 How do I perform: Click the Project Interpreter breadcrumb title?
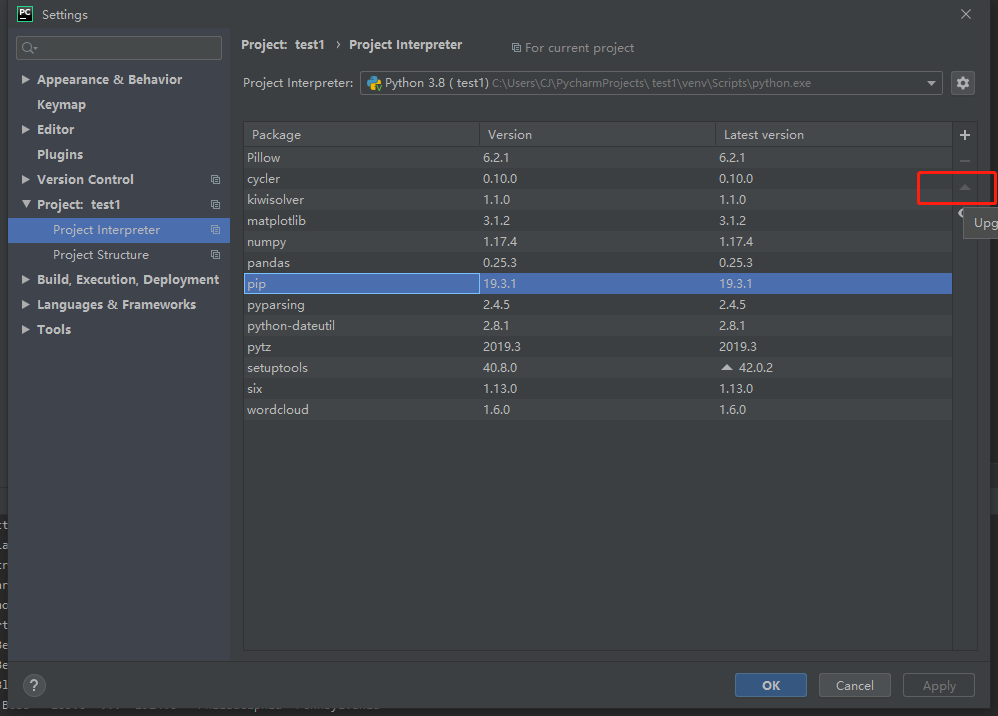pyautogui.click(x=405, y=45)
